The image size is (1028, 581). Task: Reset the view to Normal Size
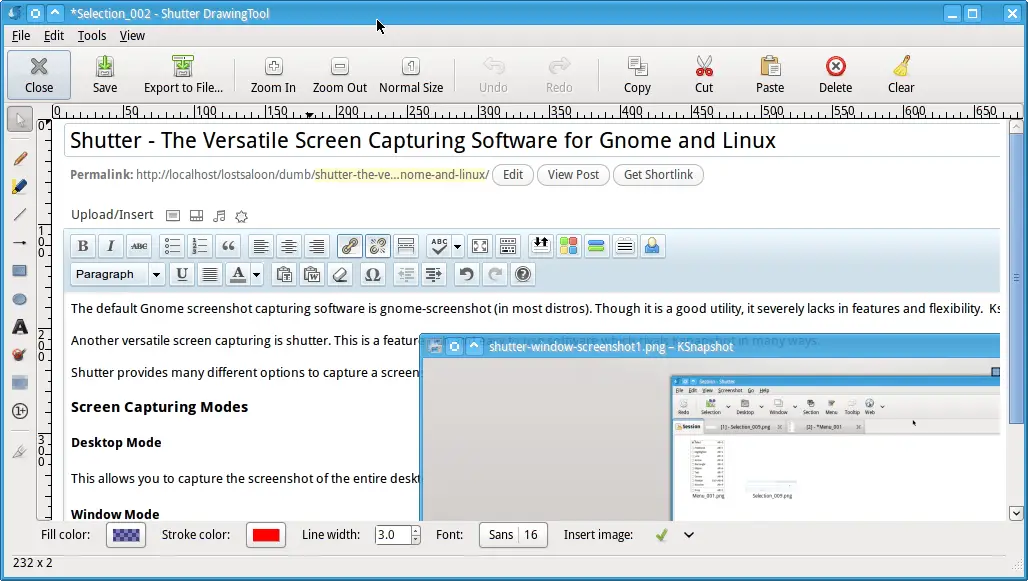click(x=411, y=75)
